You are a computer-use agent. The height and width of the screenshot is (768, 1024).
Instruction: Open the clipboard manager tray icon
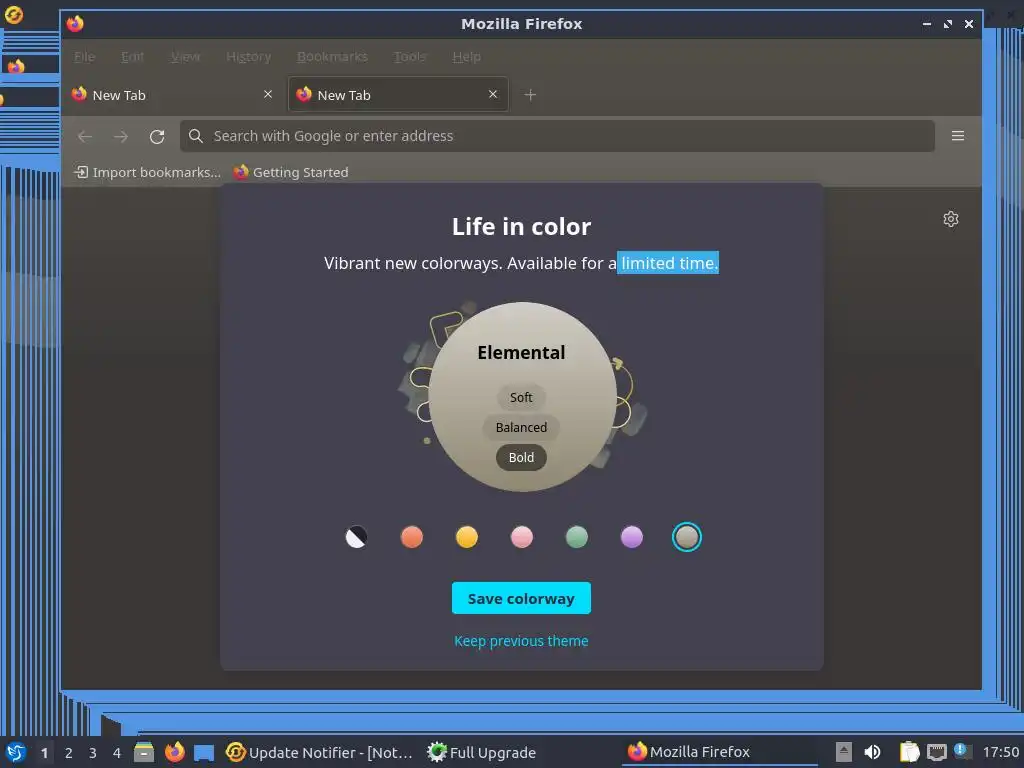coord(909,752)
